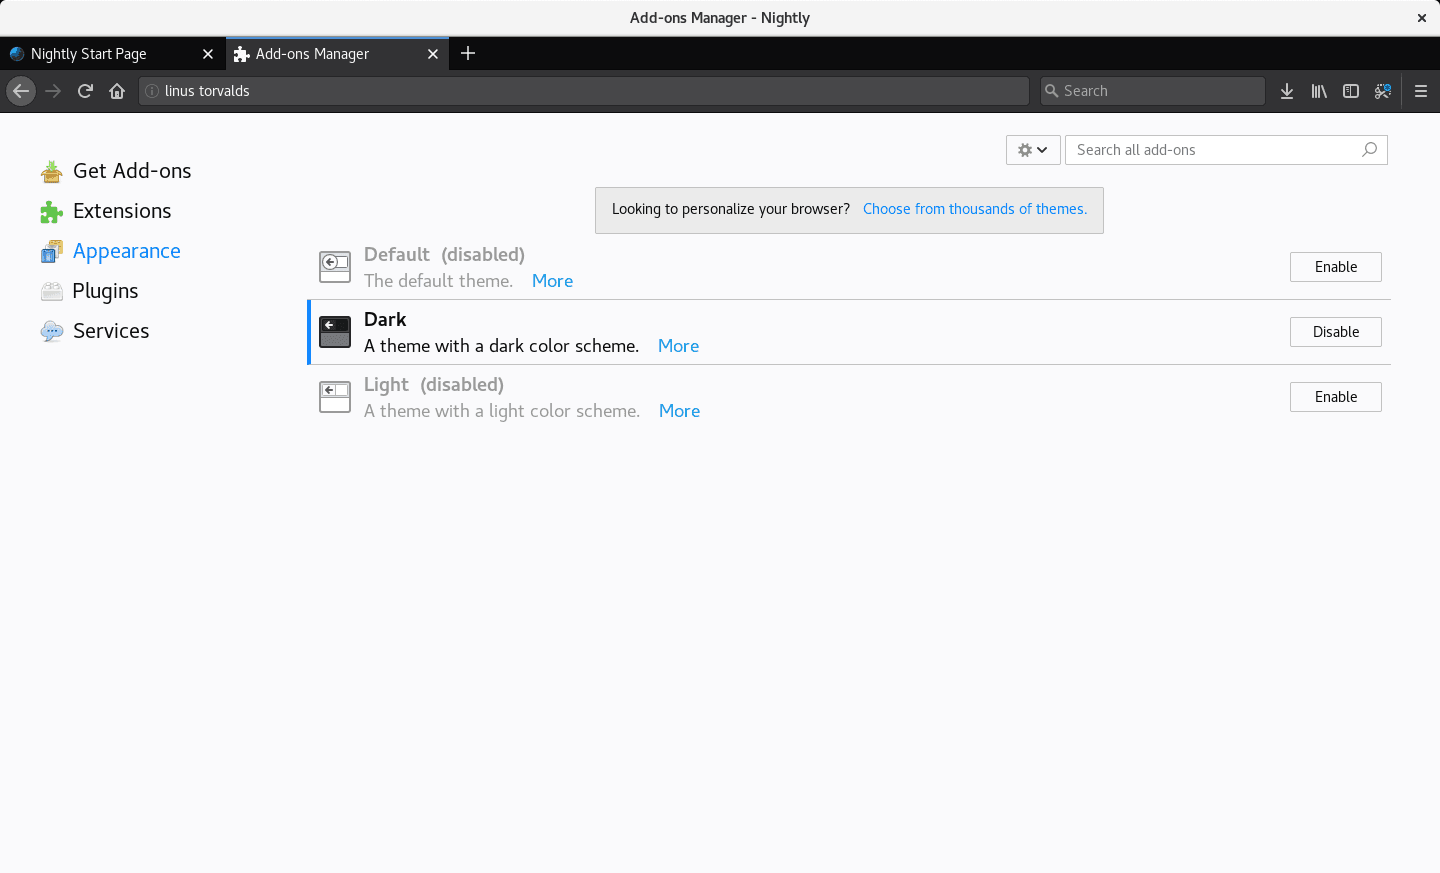Screen dimensions: 1440x873
Task: Click the forward navigation arrow
Action: pos(53,91)
